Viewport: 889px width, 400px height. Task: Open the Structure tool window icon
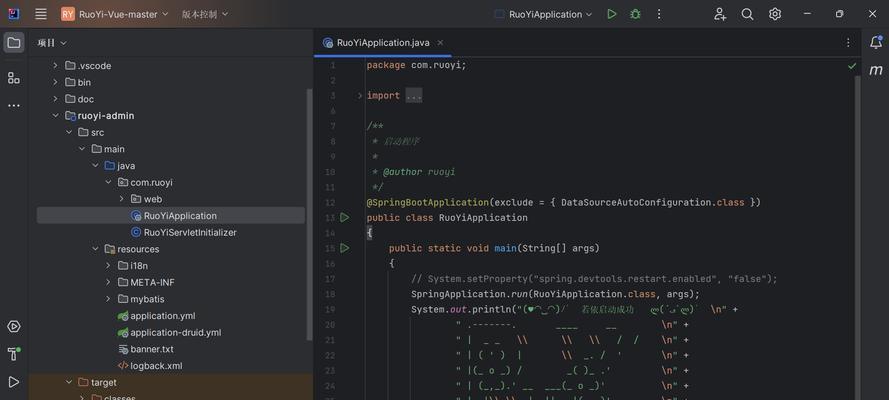[x=14, y=78]
